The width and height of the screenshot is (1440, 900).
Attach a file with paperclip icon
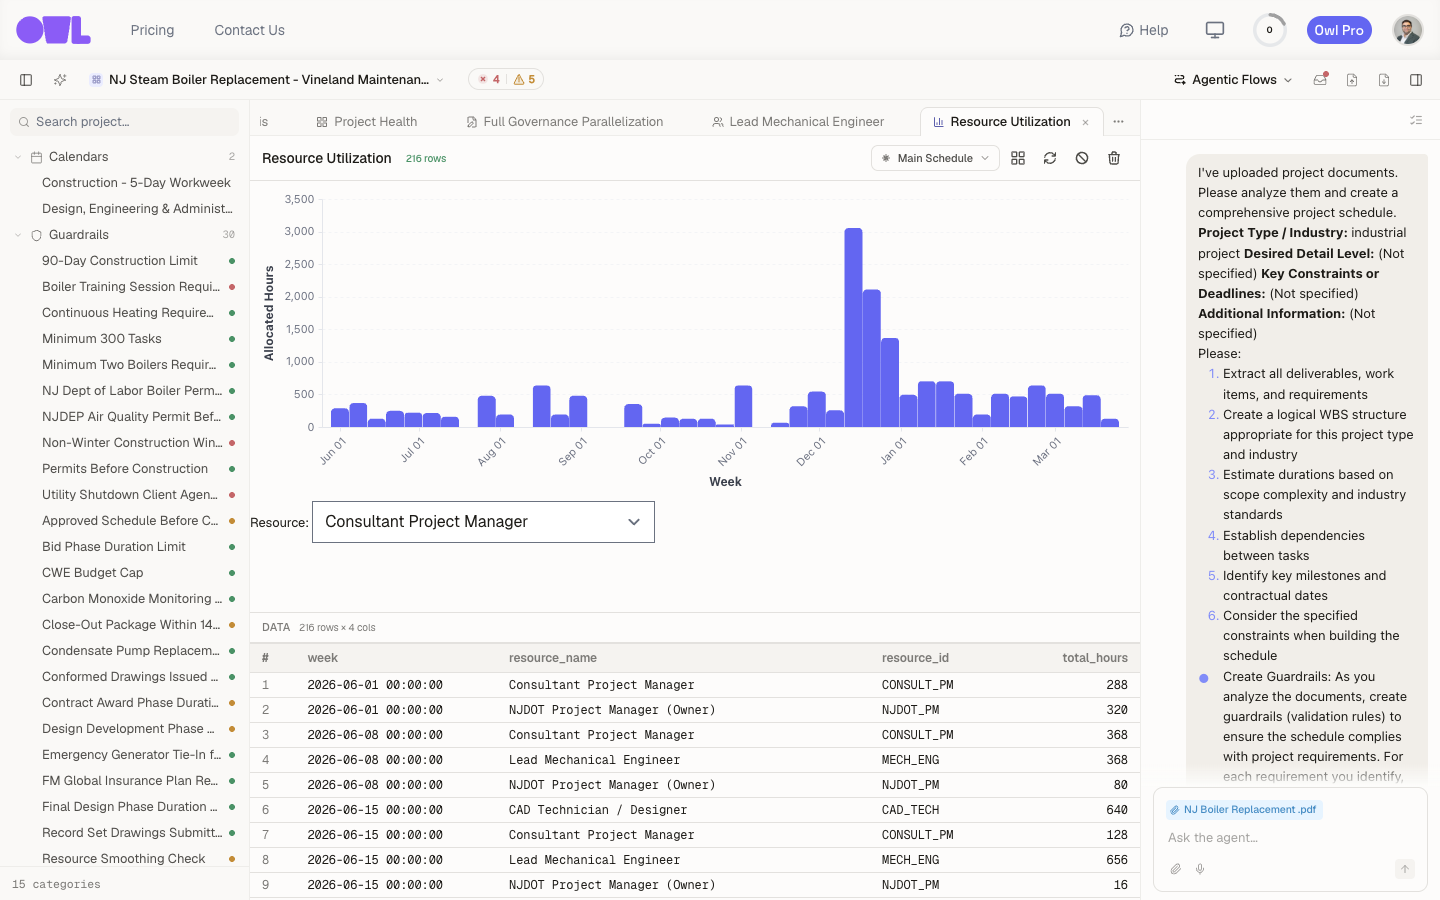click(x=1176, y=869)
